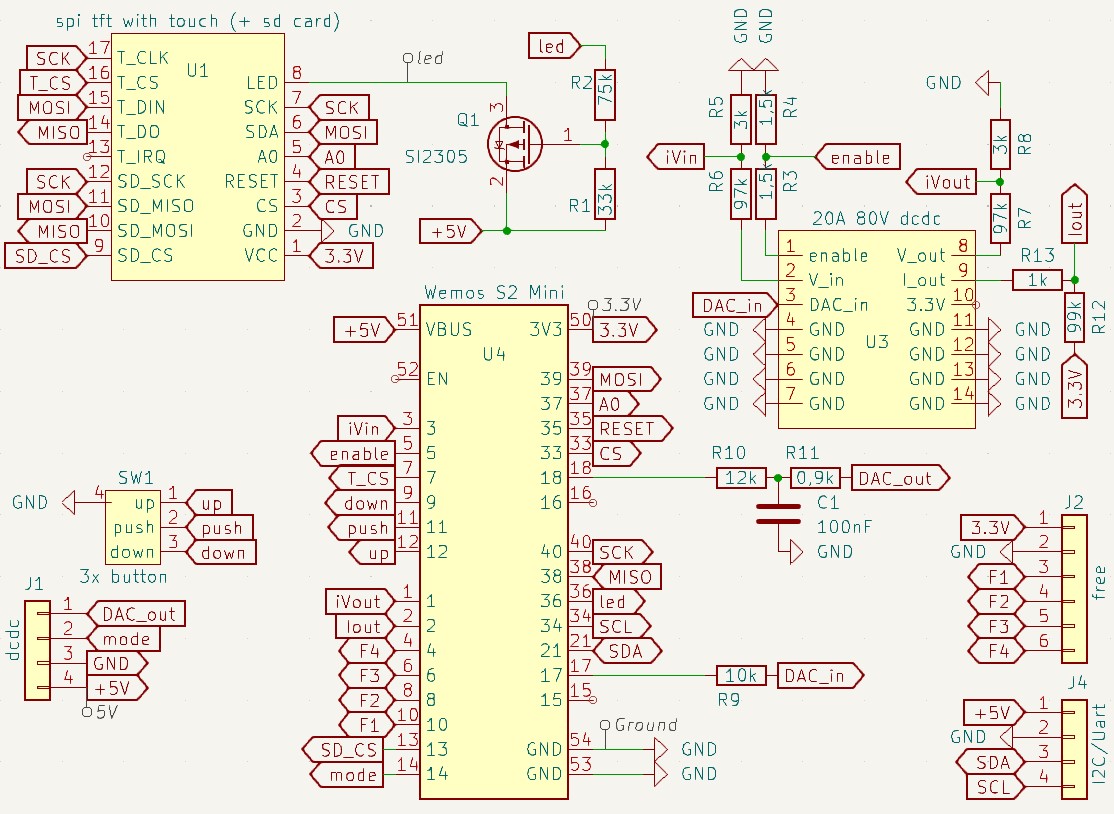Screen dimensions: 1114x814
Task: Click enable label at R4/R3 junction
Action: point(858,157)
